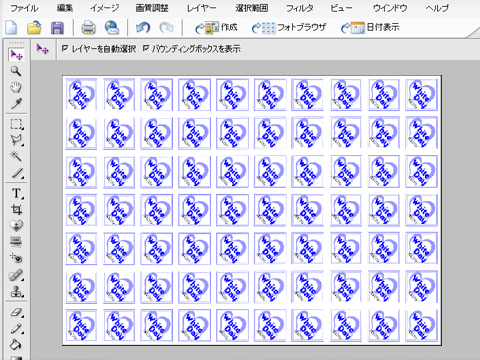Select the Move tool in the toolbox
The image size is (480, 360).
point(16,55)
